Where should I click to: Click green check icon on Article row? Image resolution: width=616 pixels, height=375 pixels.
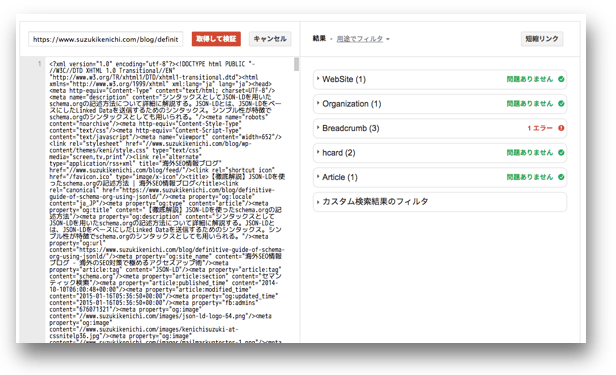tap(561, 177)
